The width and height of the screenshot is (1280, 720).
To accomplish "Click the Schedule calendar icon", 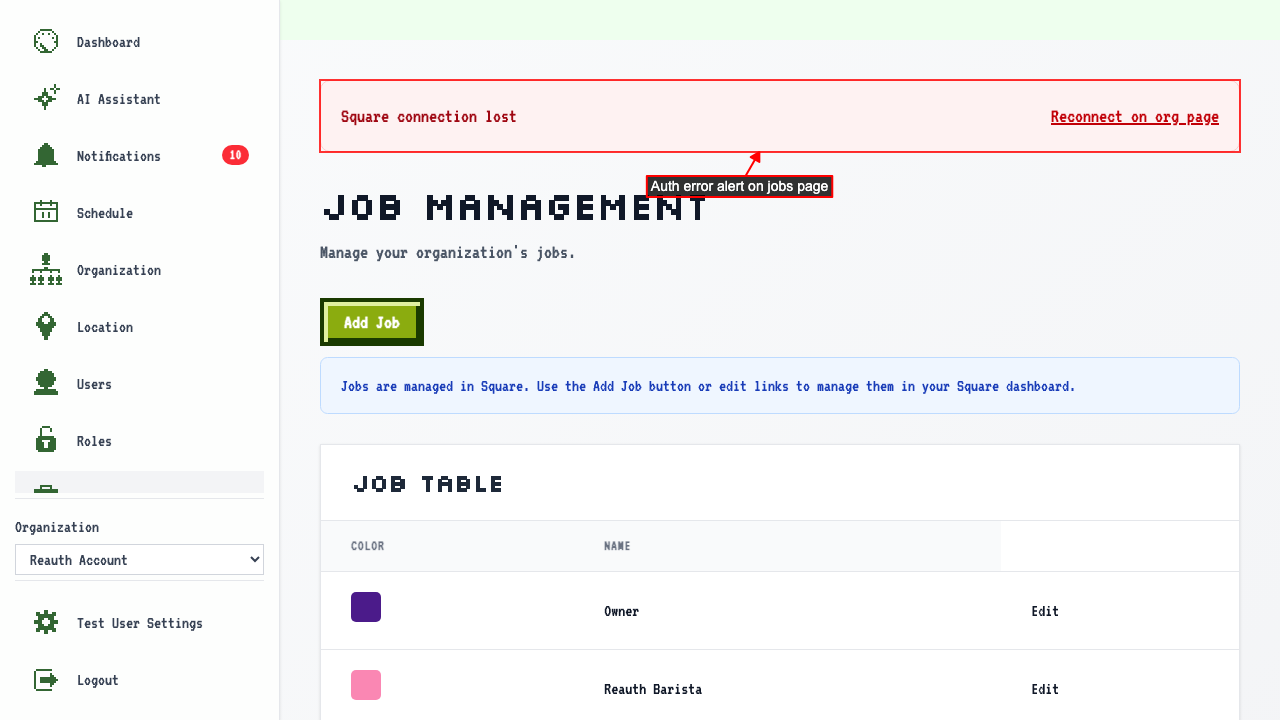I will [46, 213].
